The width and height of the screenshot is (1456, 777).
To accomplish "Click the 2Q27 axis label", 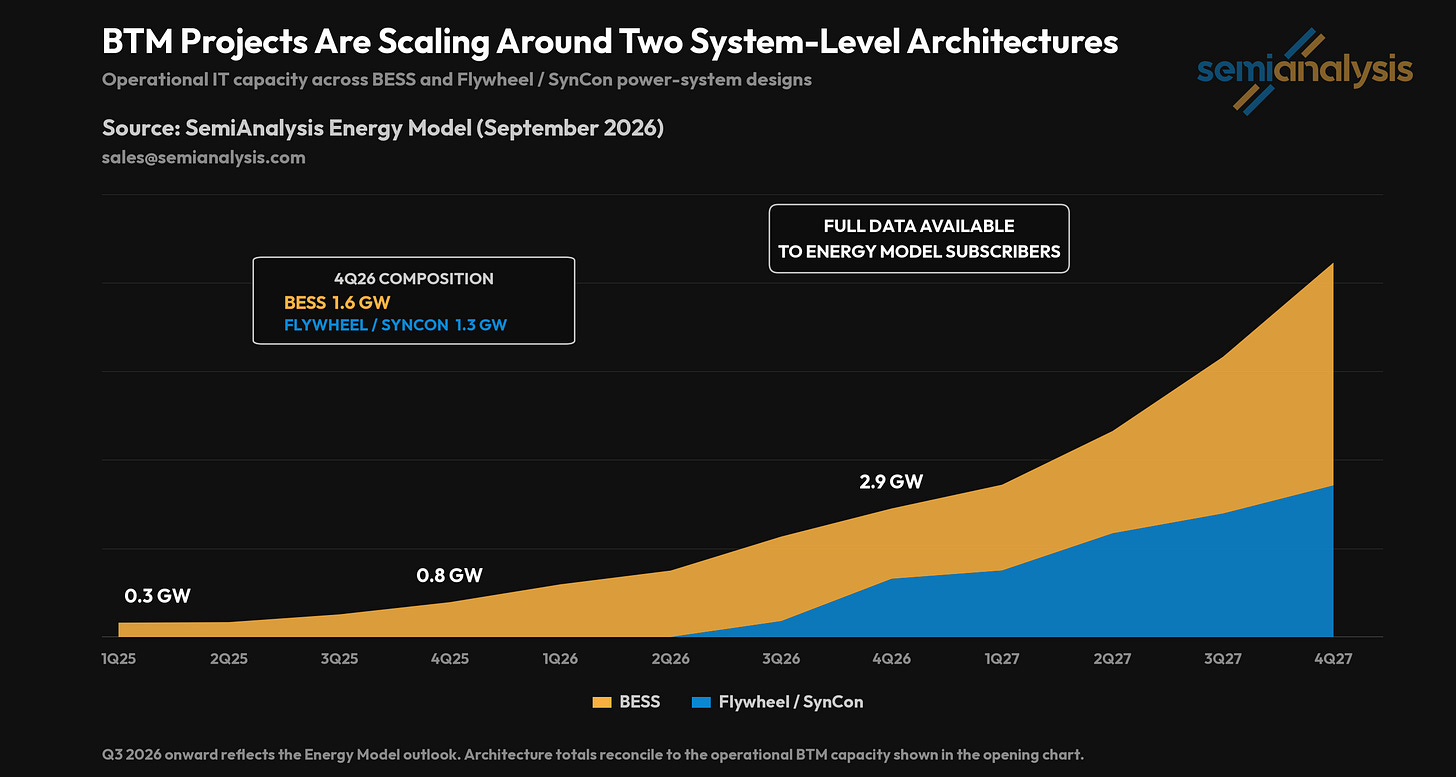I will (x=1112, y=659).
